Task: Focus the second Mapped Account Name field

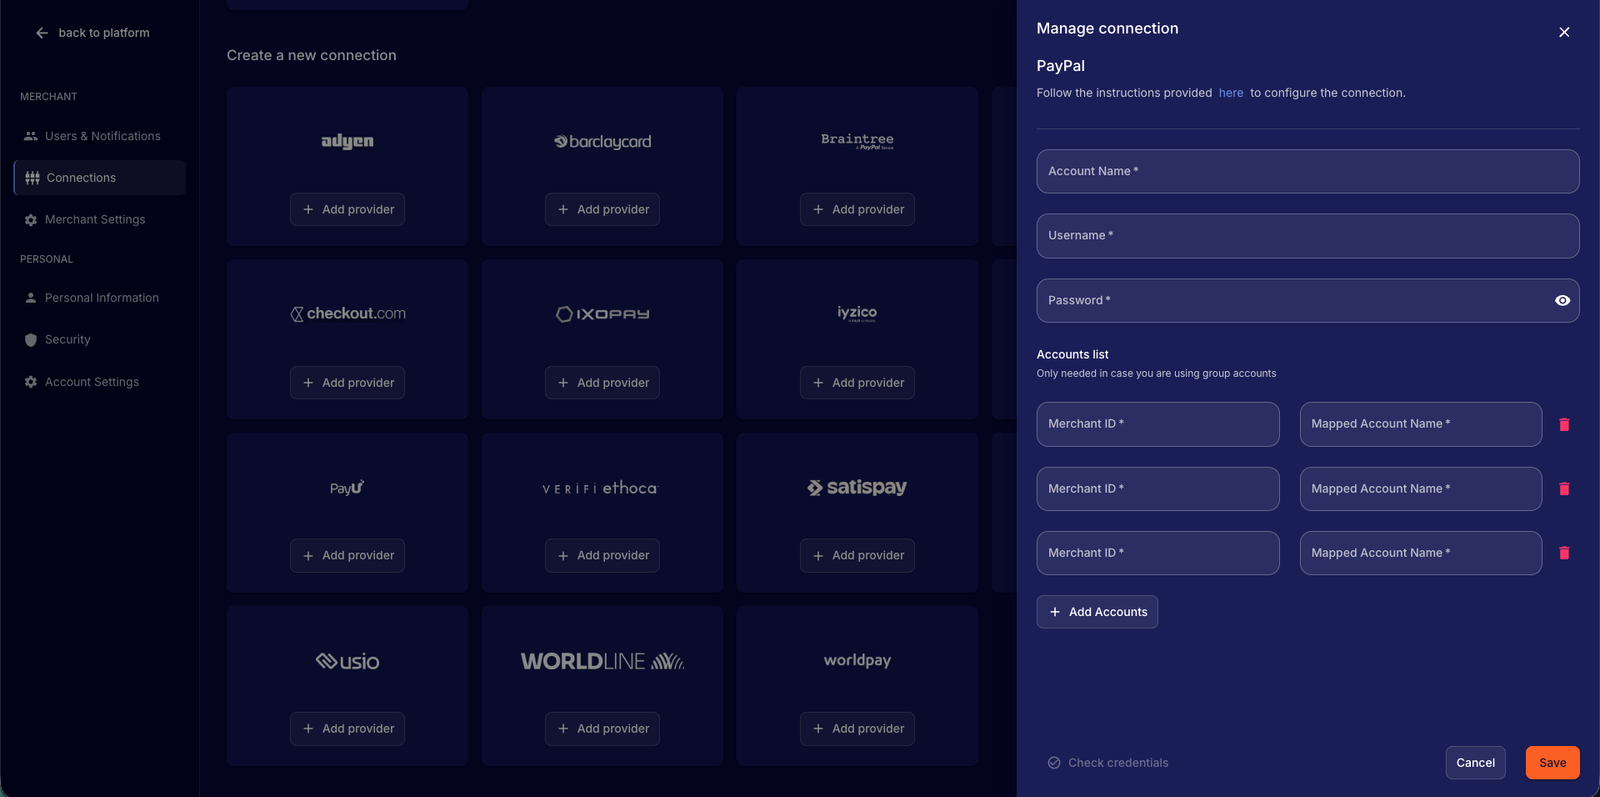Action: (x=1421, y=489)
